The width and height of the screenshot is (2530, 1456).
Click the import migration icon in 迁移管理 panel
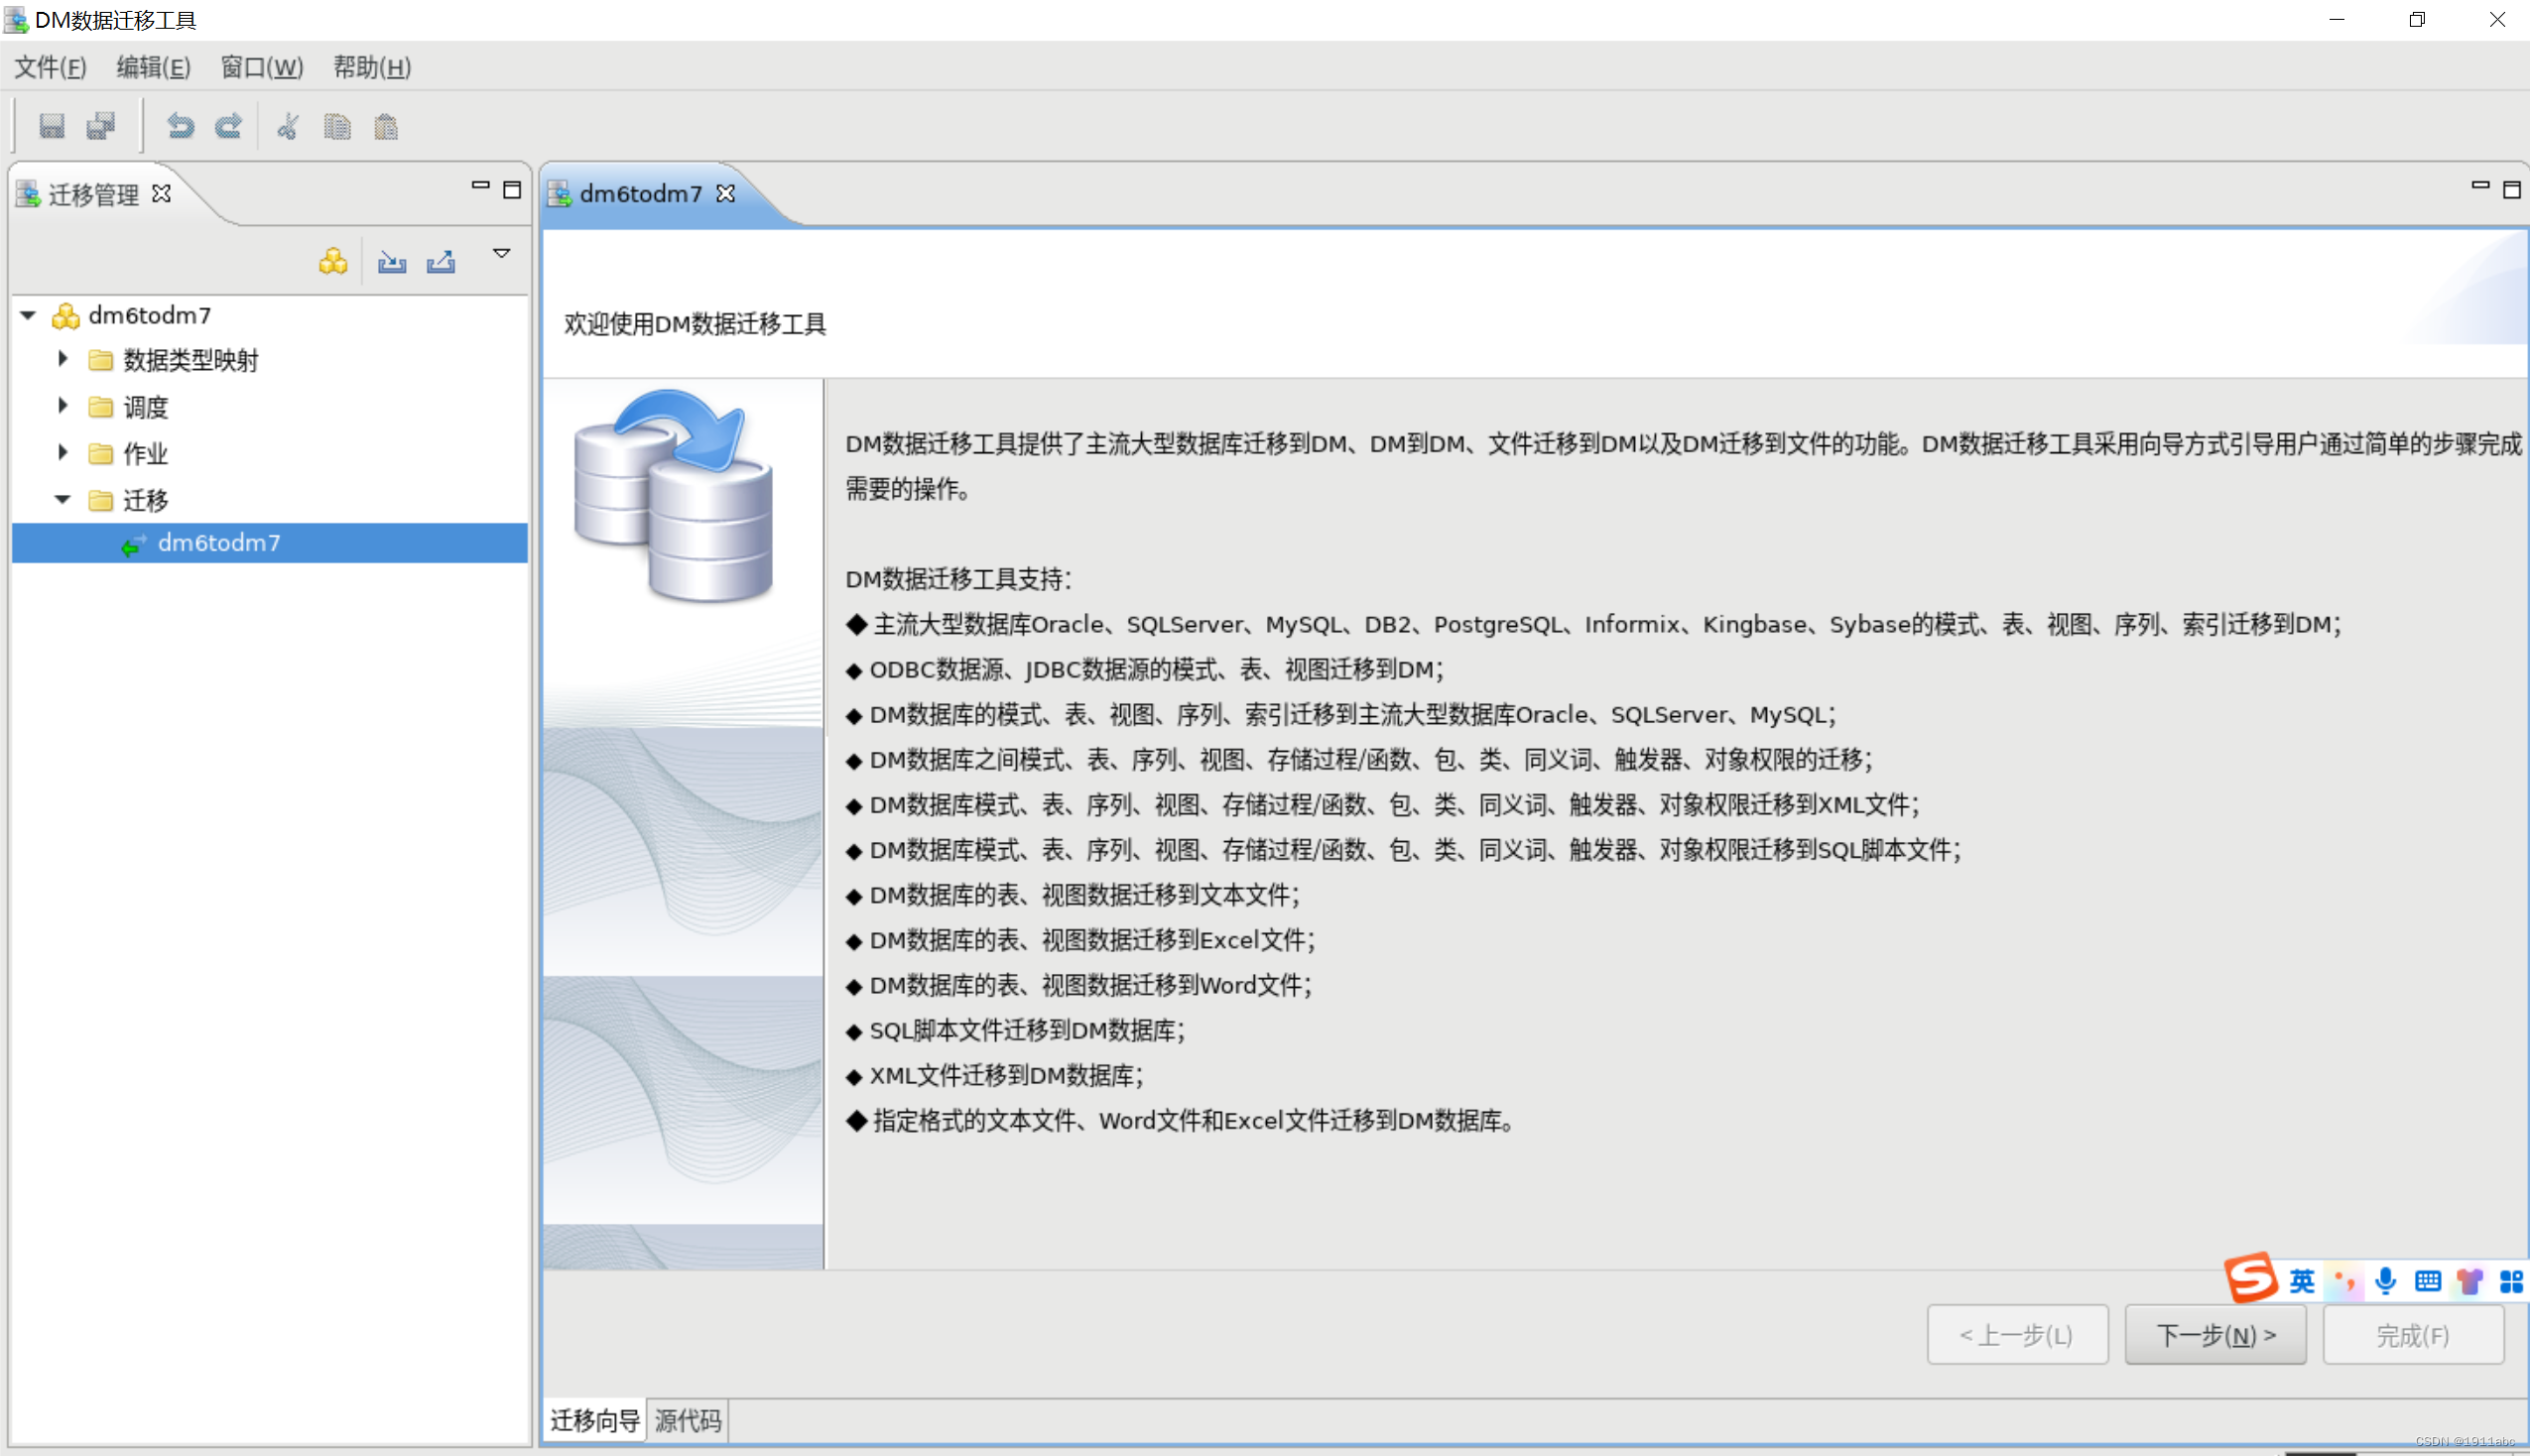(x=391, y=261)
